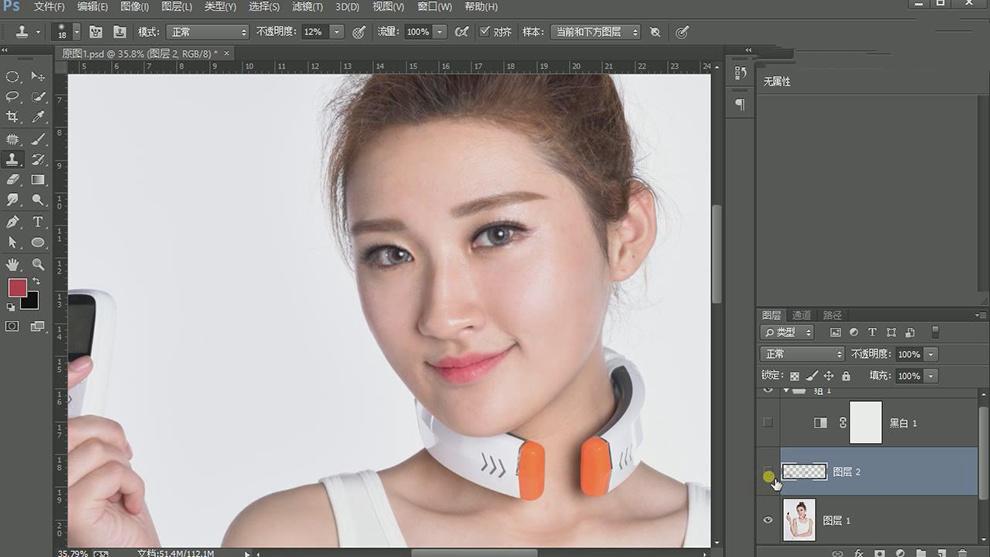990x557 pixels.
Task: Select the Horizontal Type tool
Action: 38,222
